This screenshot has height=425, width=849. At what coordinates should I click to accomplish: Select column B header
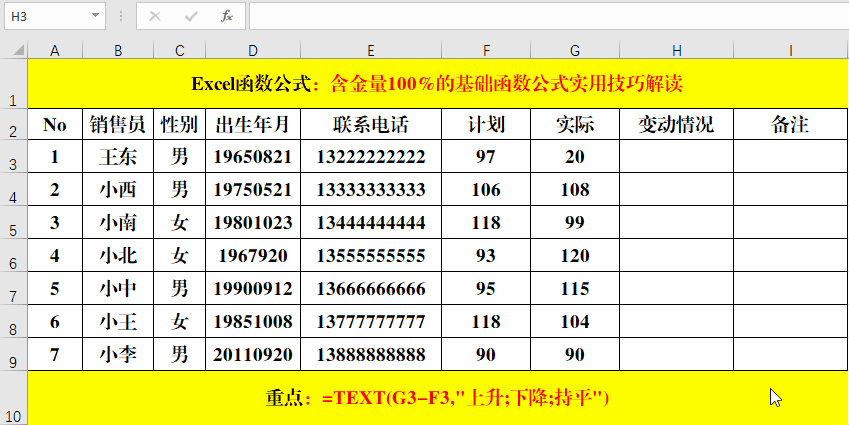(118, 50)
